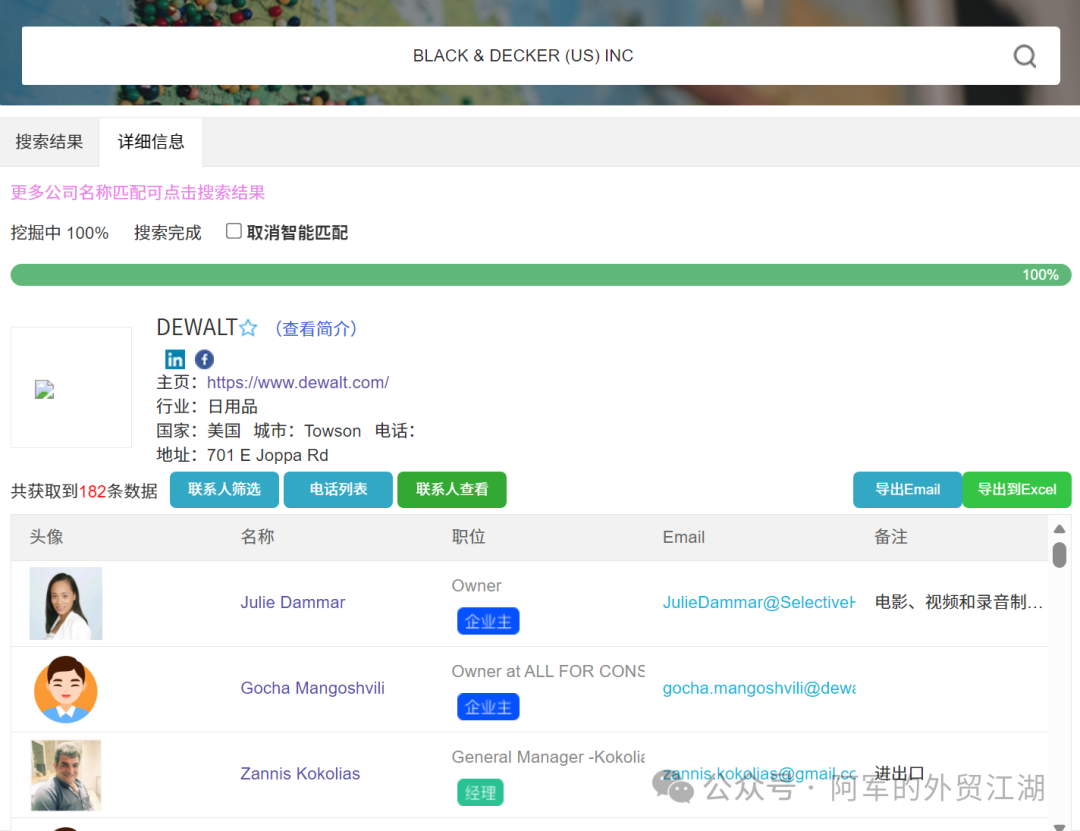The image size is (1080, 831).
Task: Open the dewalt.com homepage link
Action: tap(298, 382)
